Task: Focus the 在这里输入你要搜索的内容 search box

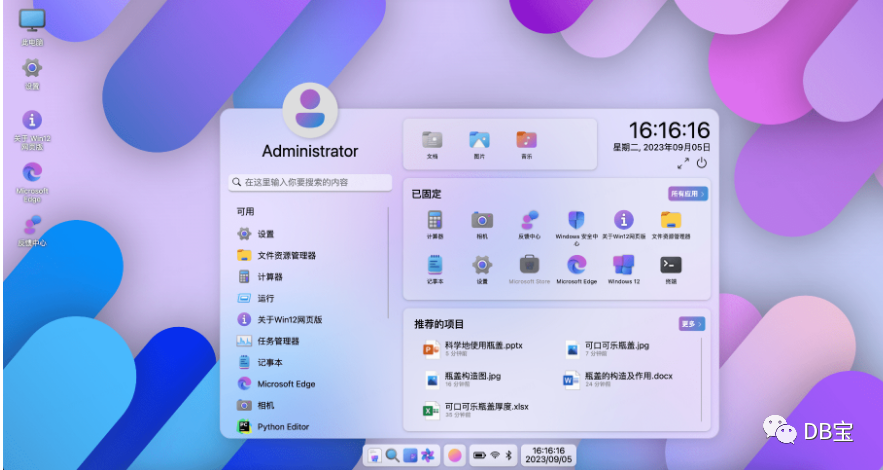Action: click(x=310, y=182)
